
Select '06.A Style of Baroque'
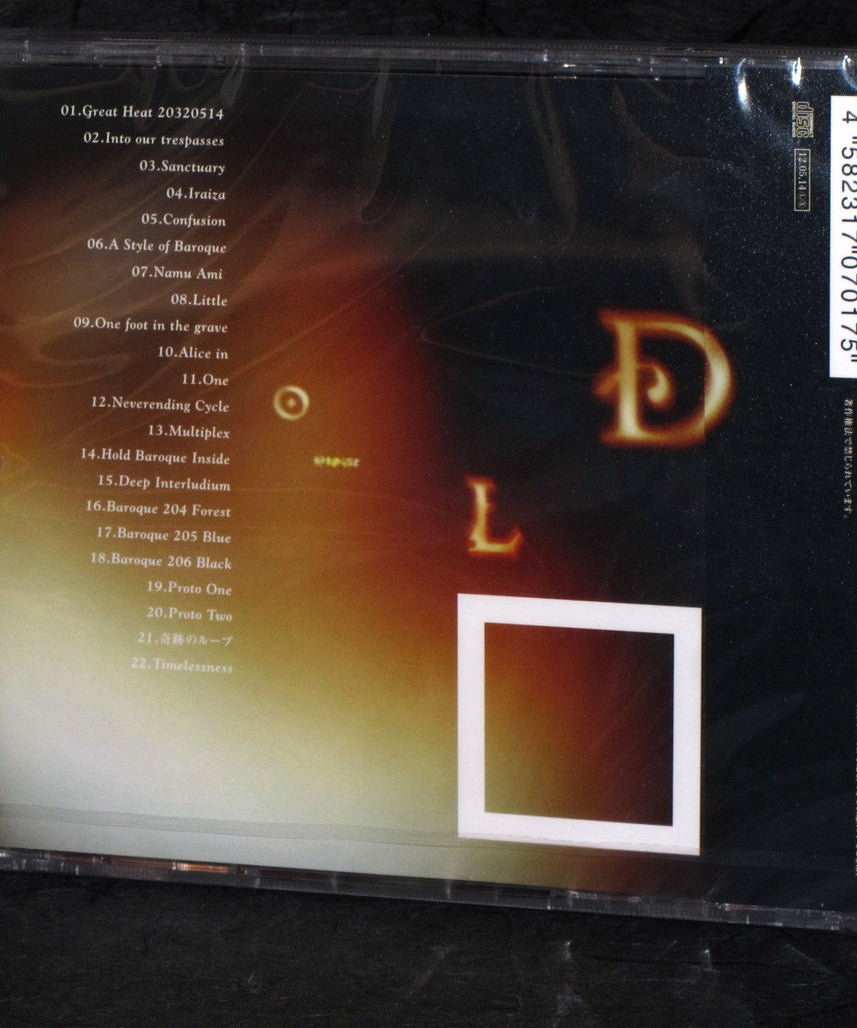[x=157, y=246]
